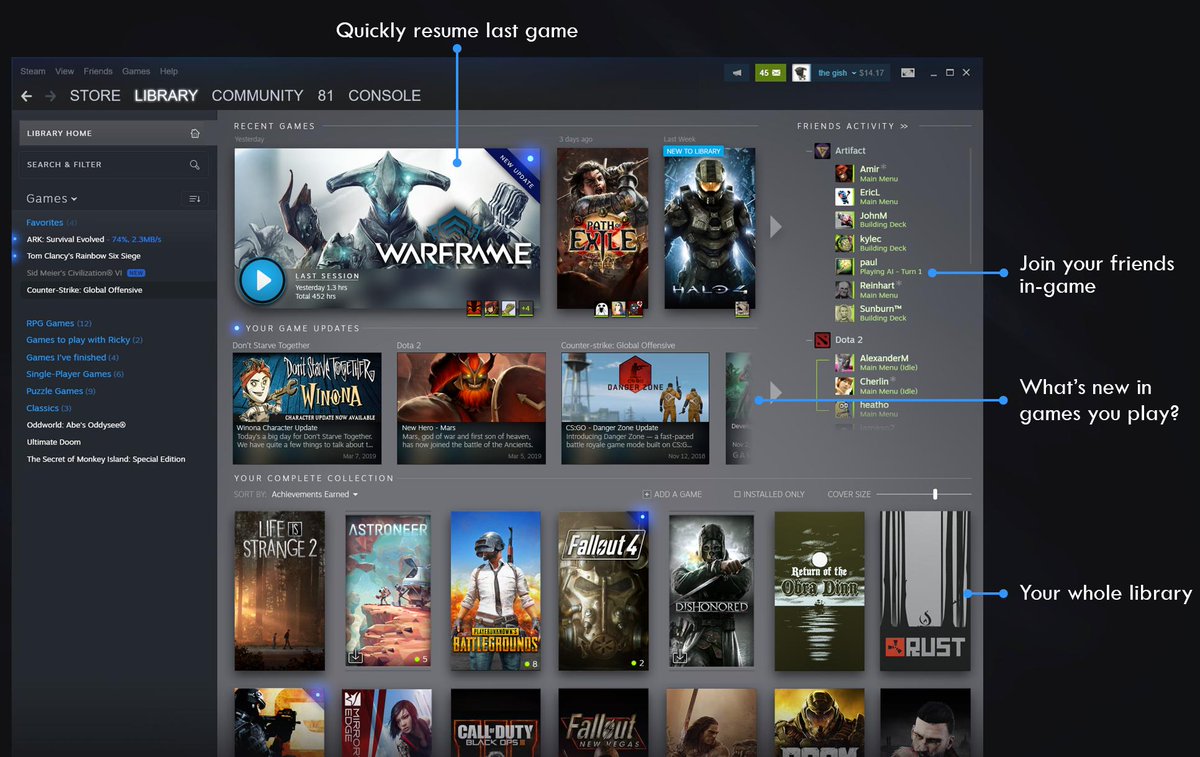The image size is (1200, 757).
Task: Show next recent games with arrow
Action: pyautogui.click(x=775, y=228)
